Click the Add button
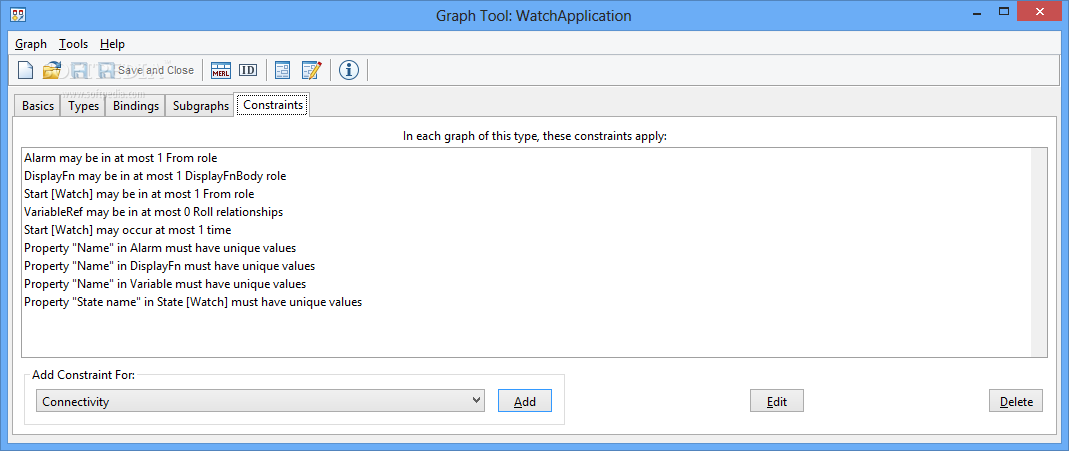The height and width of the screenshot is (451, 1069). click(x=524, y=401)
